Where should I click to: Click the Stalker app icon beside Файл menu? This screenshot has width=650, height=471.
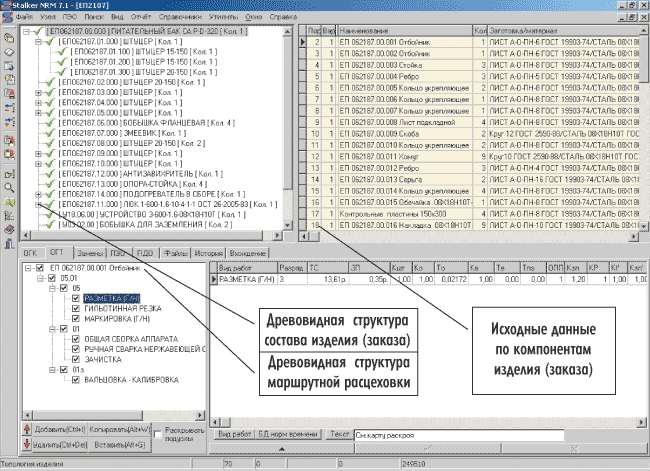8,18
